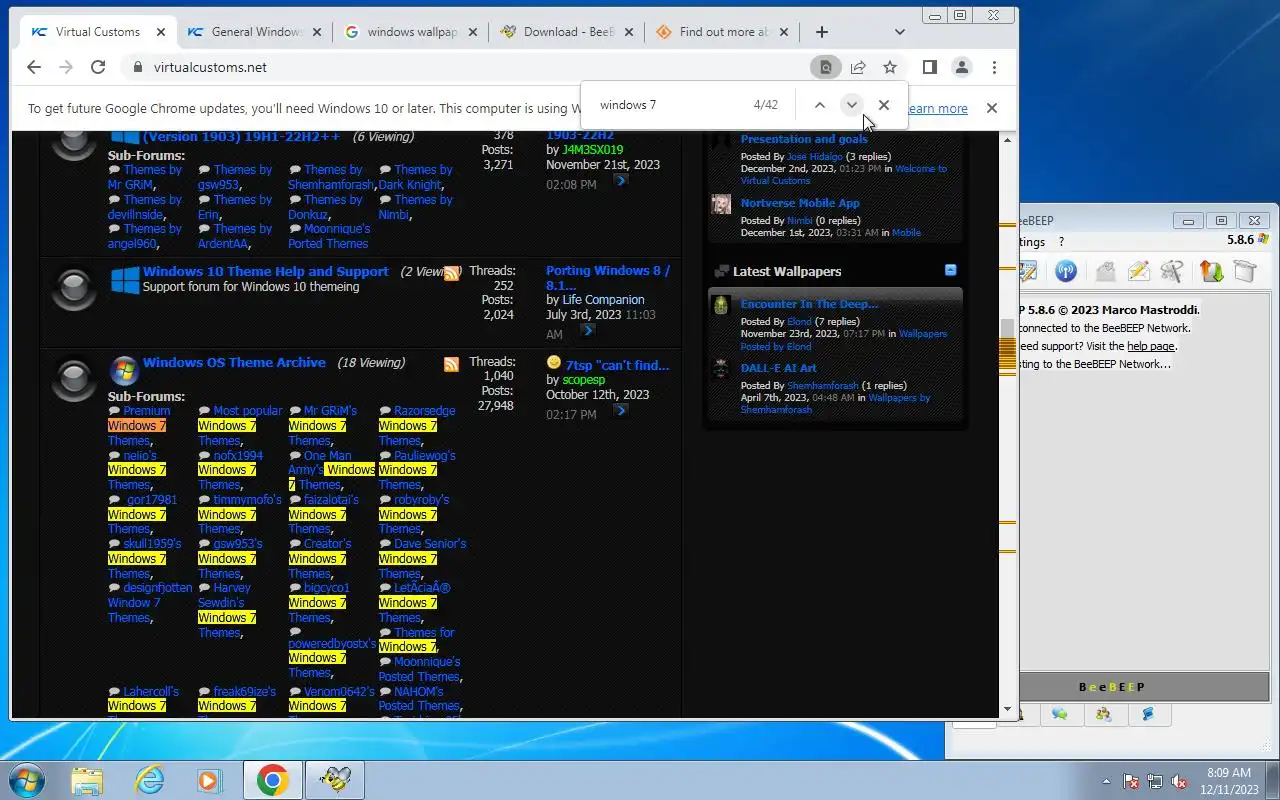Image resolution: width=1280 pixels, height=800 pixels.
Task: Share this page using the share icon
Action: coord(858,67)
